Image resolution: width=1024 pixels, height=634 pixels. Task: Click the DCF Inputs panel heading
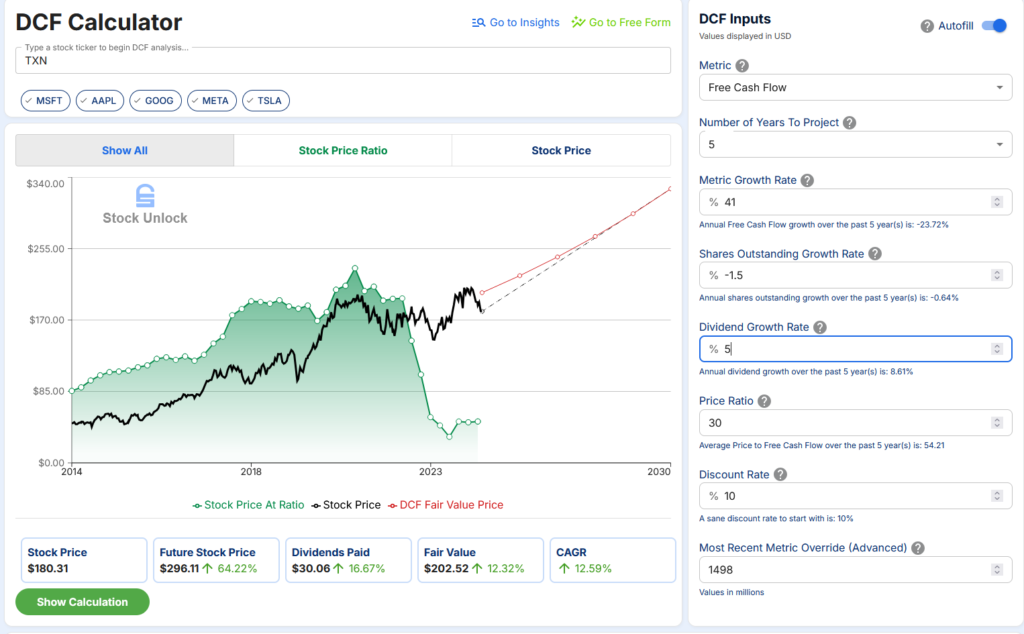click(735, 19)
